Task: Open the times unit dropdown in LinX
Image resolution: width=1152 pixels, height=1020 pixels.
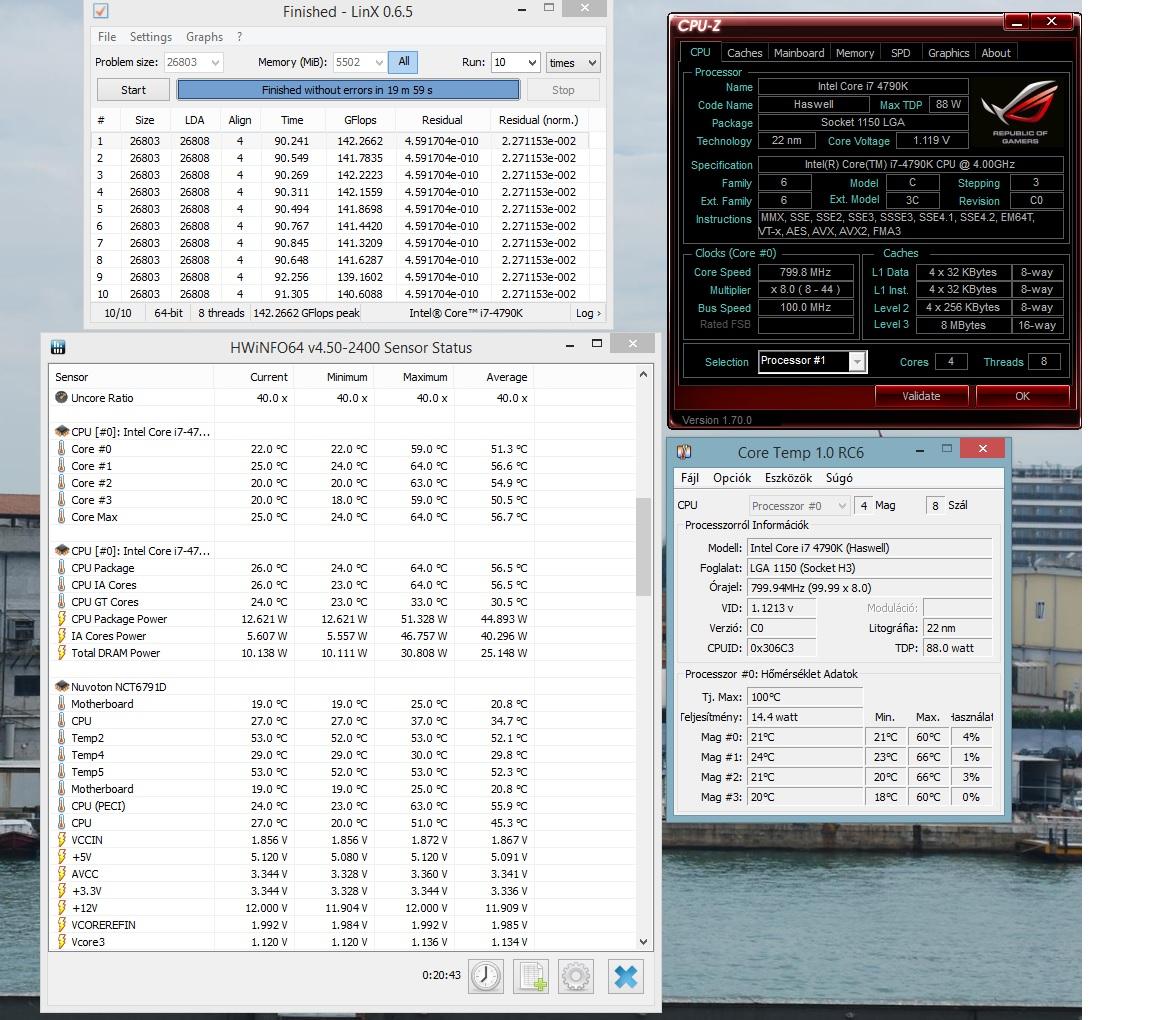Action: click(592, 62)
